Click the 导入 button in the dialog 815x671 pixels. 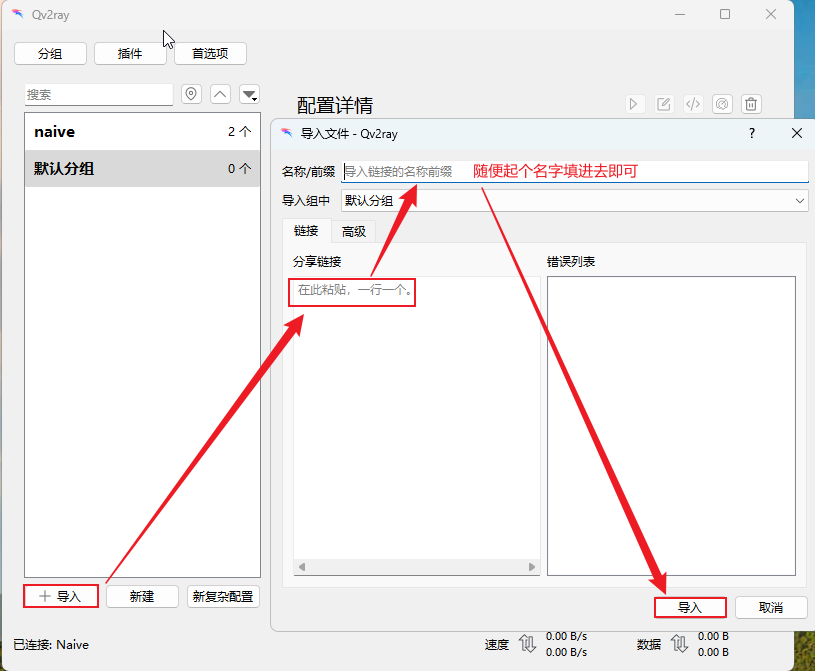click(690, 607)
